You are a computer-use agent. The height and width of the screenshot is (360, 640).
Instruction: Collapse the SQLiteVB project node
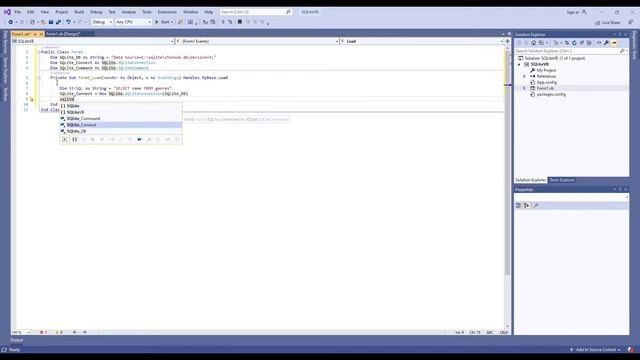pos(520,64)
